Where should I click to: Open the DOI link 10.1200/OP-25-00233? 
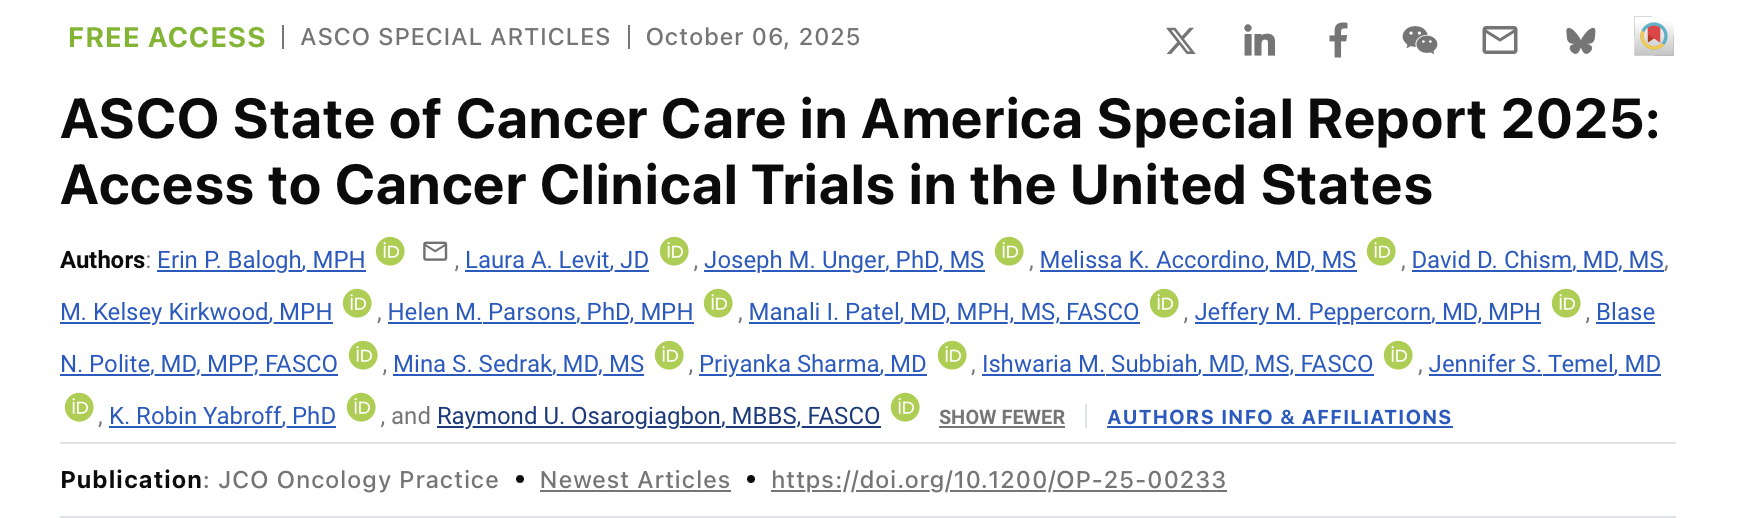[x=998, y=480]
